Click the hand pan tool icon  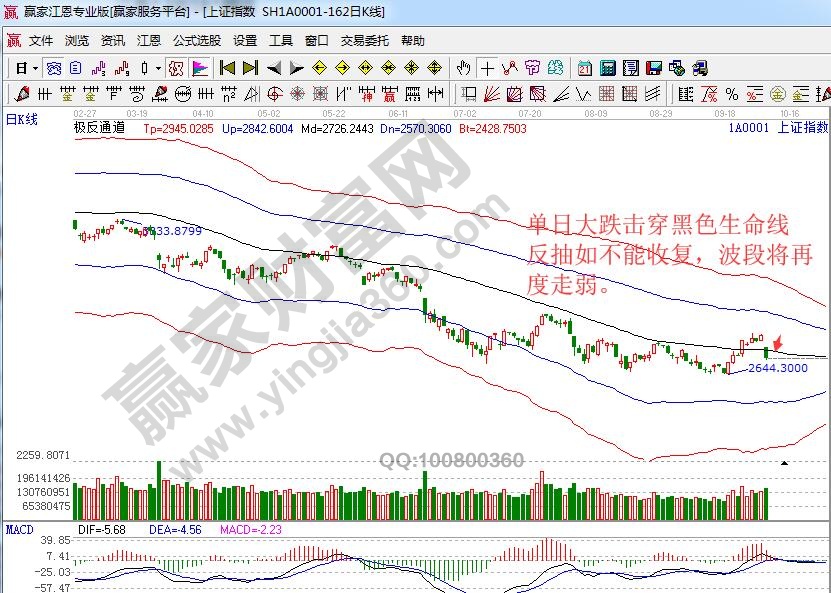(464, 68)
